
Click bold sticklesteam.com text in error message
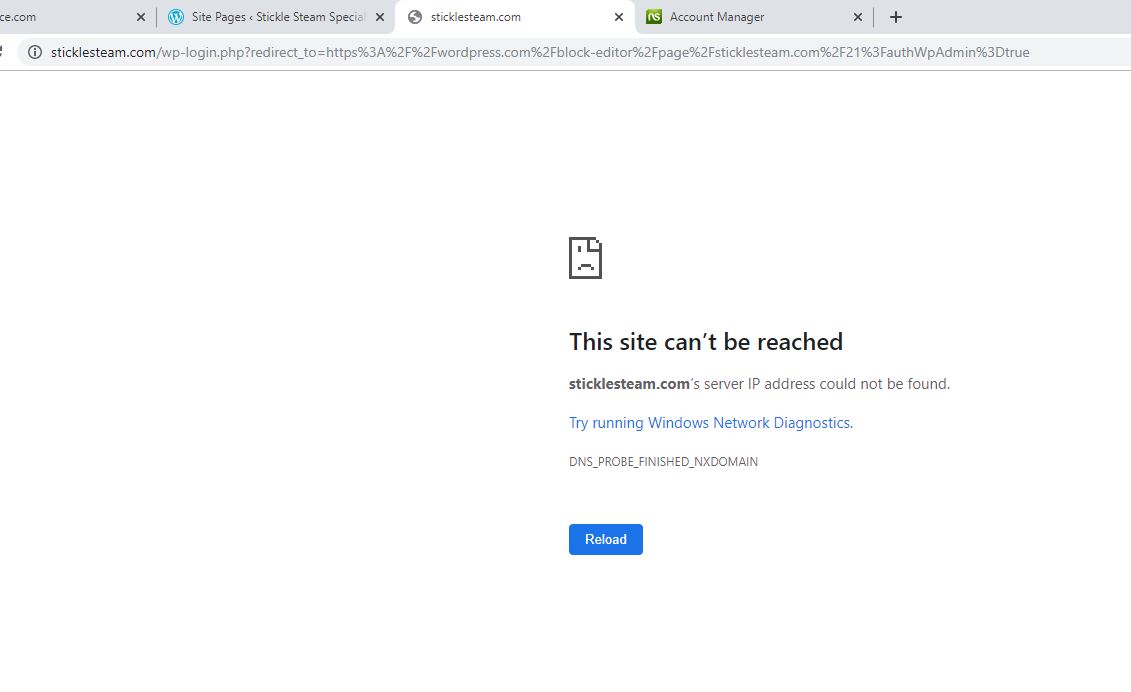[629, 384]
